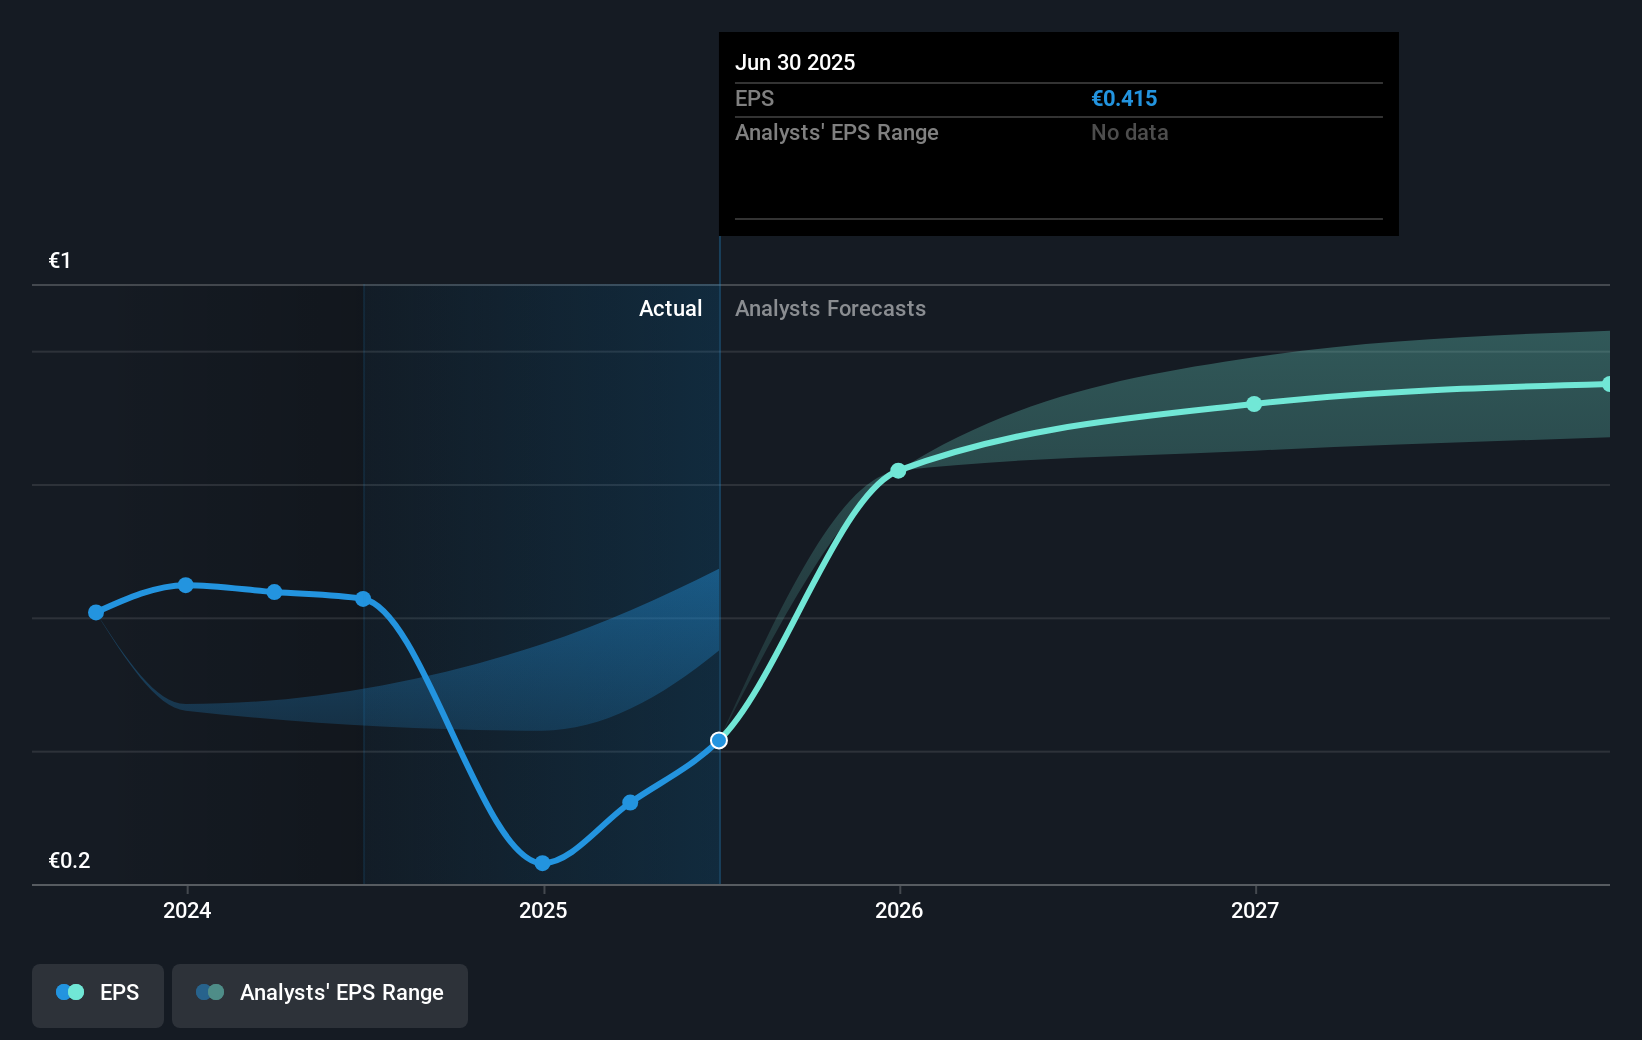The width and height of the screenshot is (1642, 1040).
Task: Select the EPS point between 2025 low and Jun 2025
Action: pos(630,802)
